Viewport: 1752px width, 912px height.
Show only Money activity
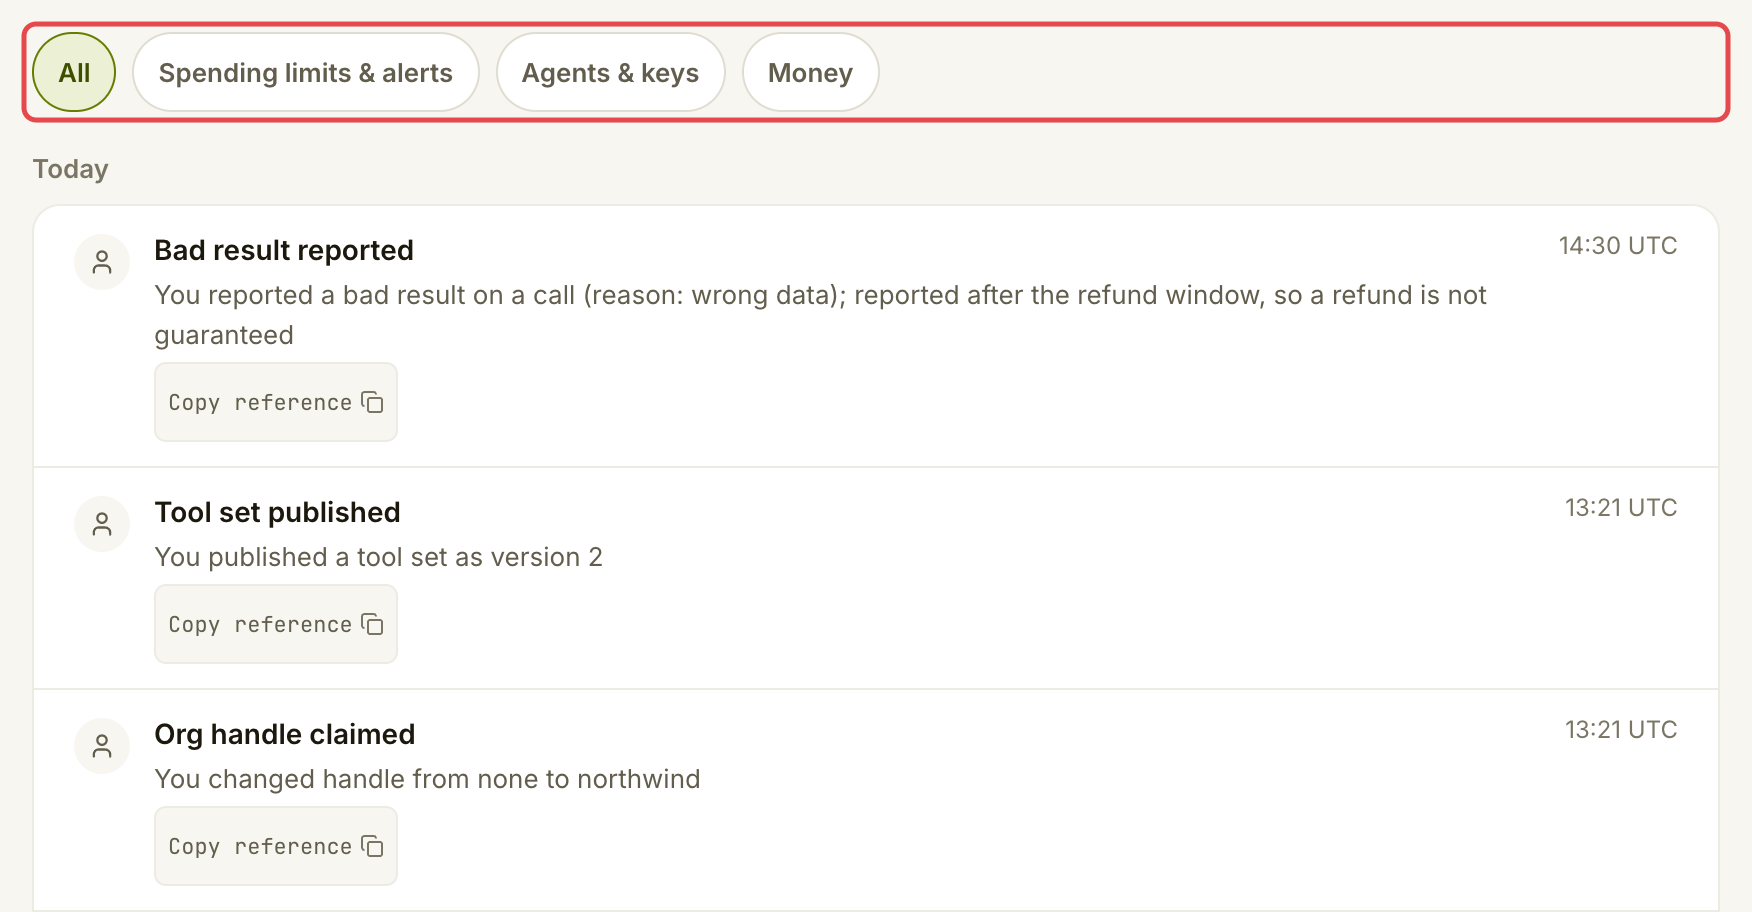point(810,72)
